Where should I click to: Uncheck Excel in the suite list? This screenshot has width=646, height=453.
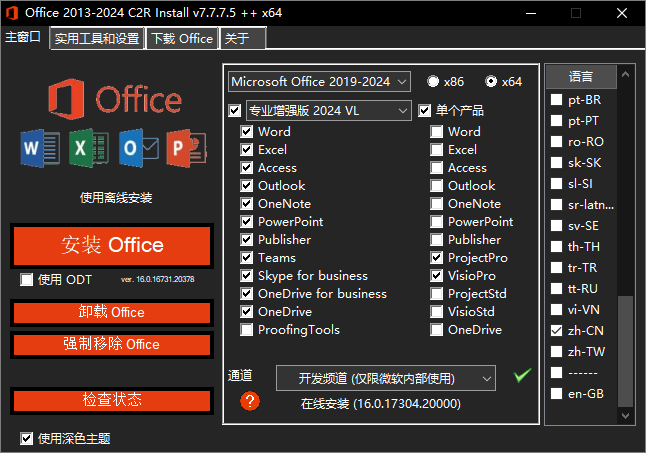click(x=246, y=149)
